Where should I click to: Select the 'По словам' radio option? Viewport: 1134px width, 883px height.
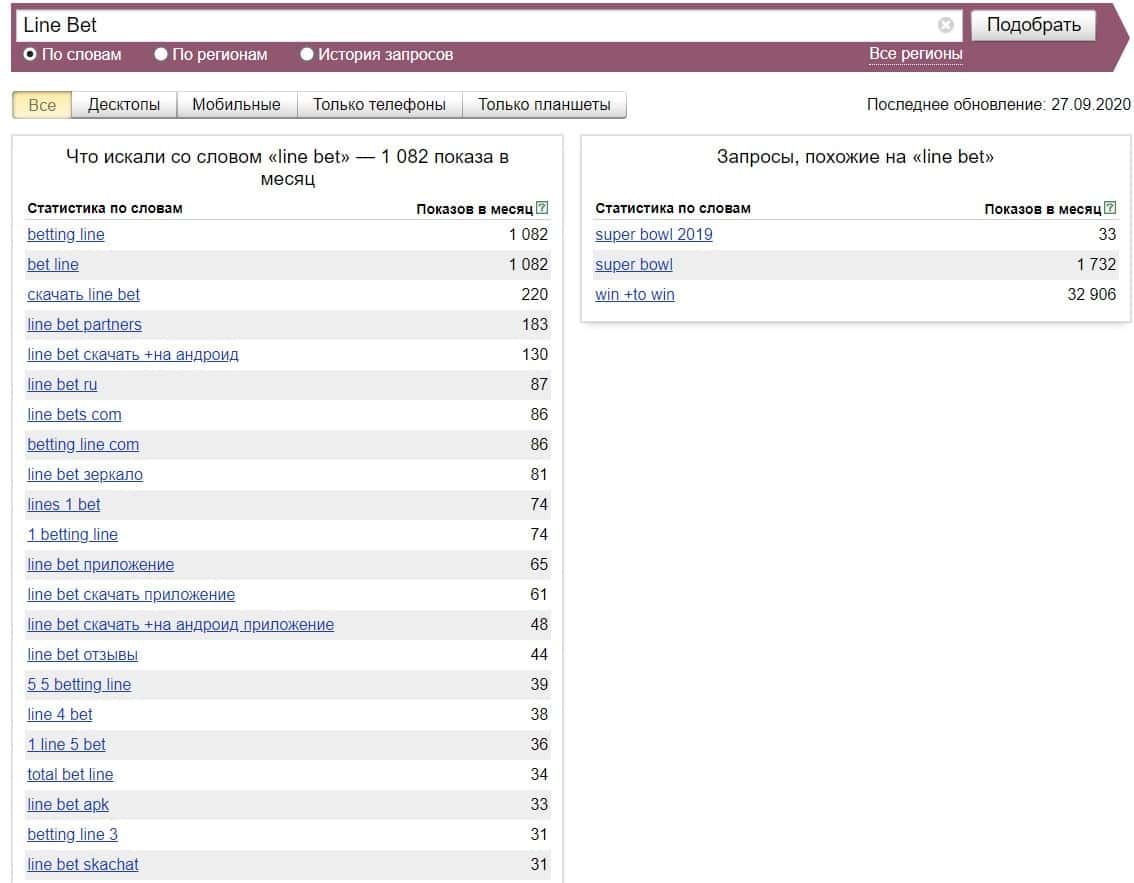[30, 55]
